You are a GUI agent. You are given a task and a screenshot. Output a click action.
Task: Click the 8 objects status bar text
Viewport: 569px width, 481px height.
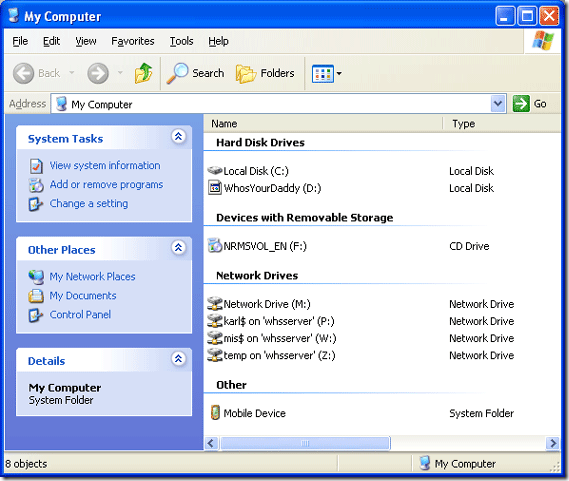(26, 464)
